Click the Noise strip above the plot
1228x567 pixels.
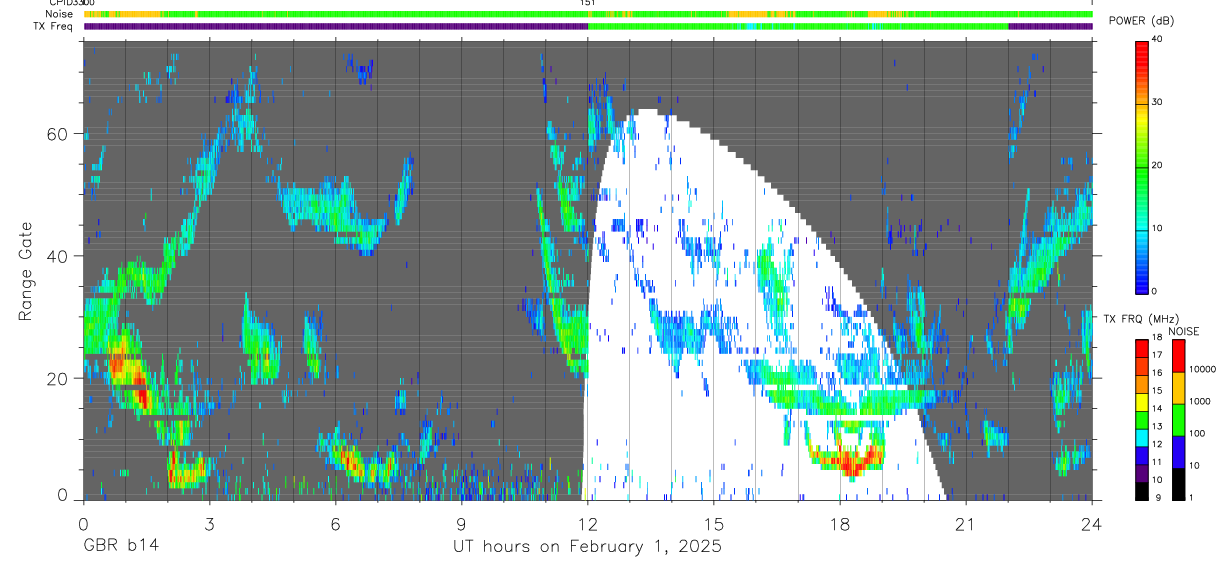[x=588, y=14]
